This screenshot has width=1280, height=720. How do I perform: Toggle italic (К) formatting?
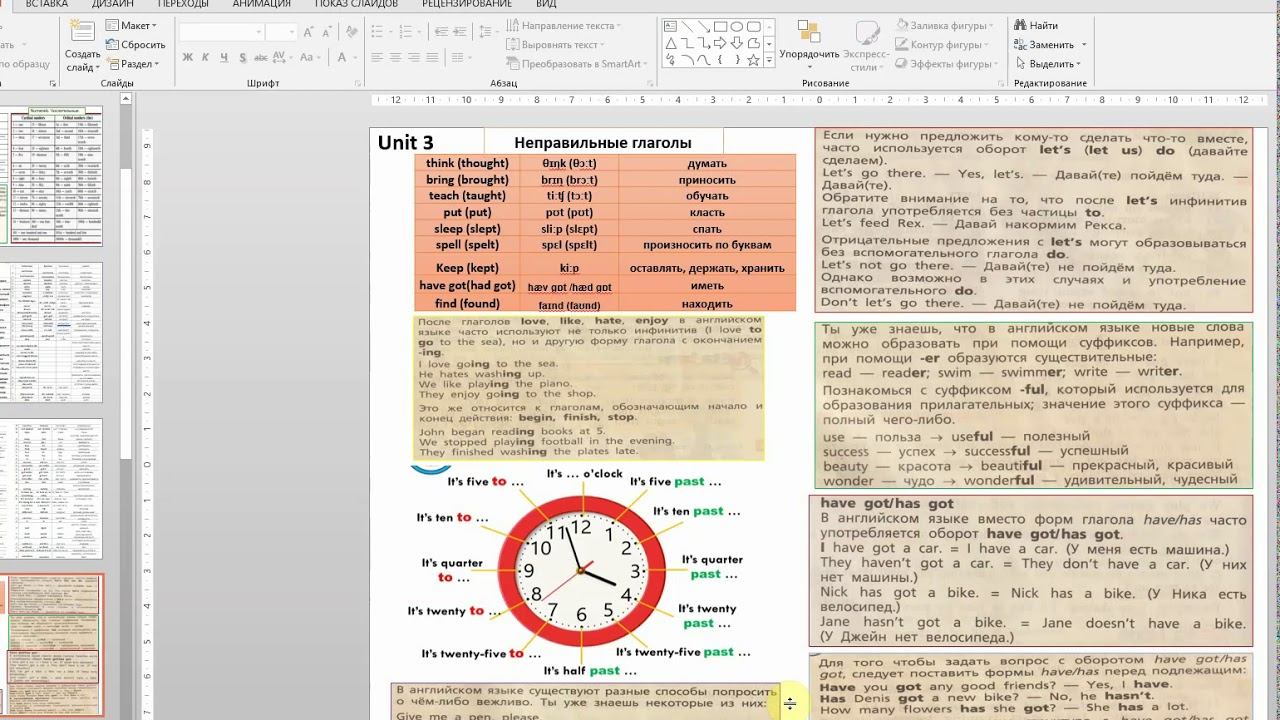(205, 57)
